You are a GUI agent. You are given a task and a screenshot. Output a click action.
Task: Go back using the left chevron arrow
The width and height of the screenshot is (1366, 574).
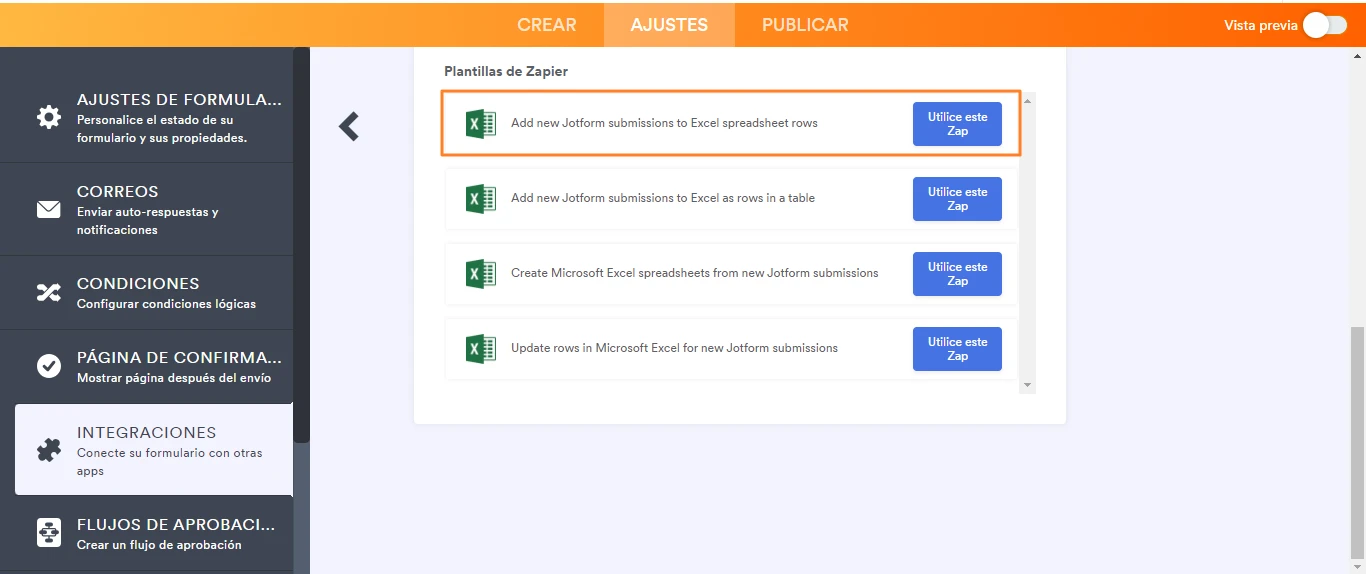pos(349,126)
